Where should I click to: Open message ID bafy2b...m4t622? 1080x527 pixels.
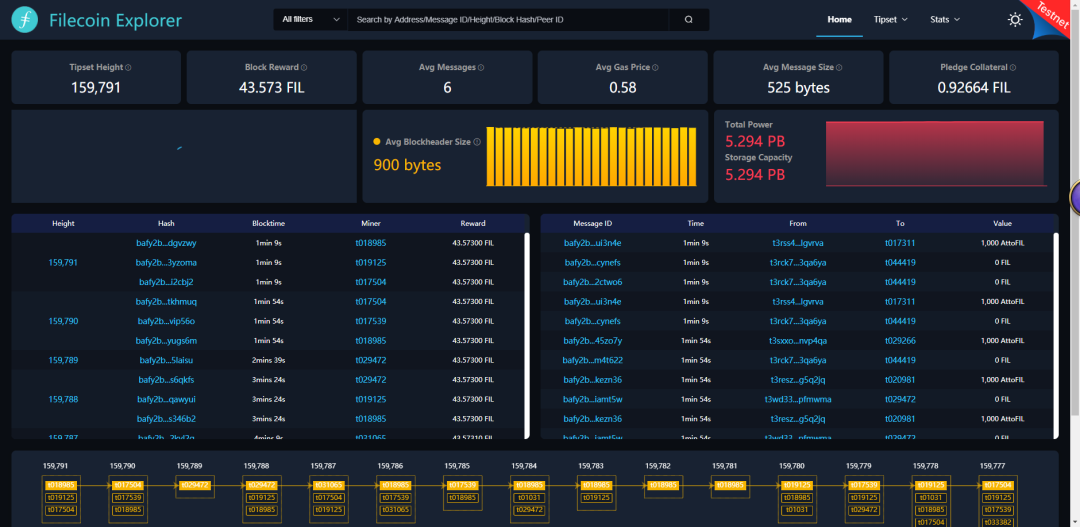[x=592, y=360]
